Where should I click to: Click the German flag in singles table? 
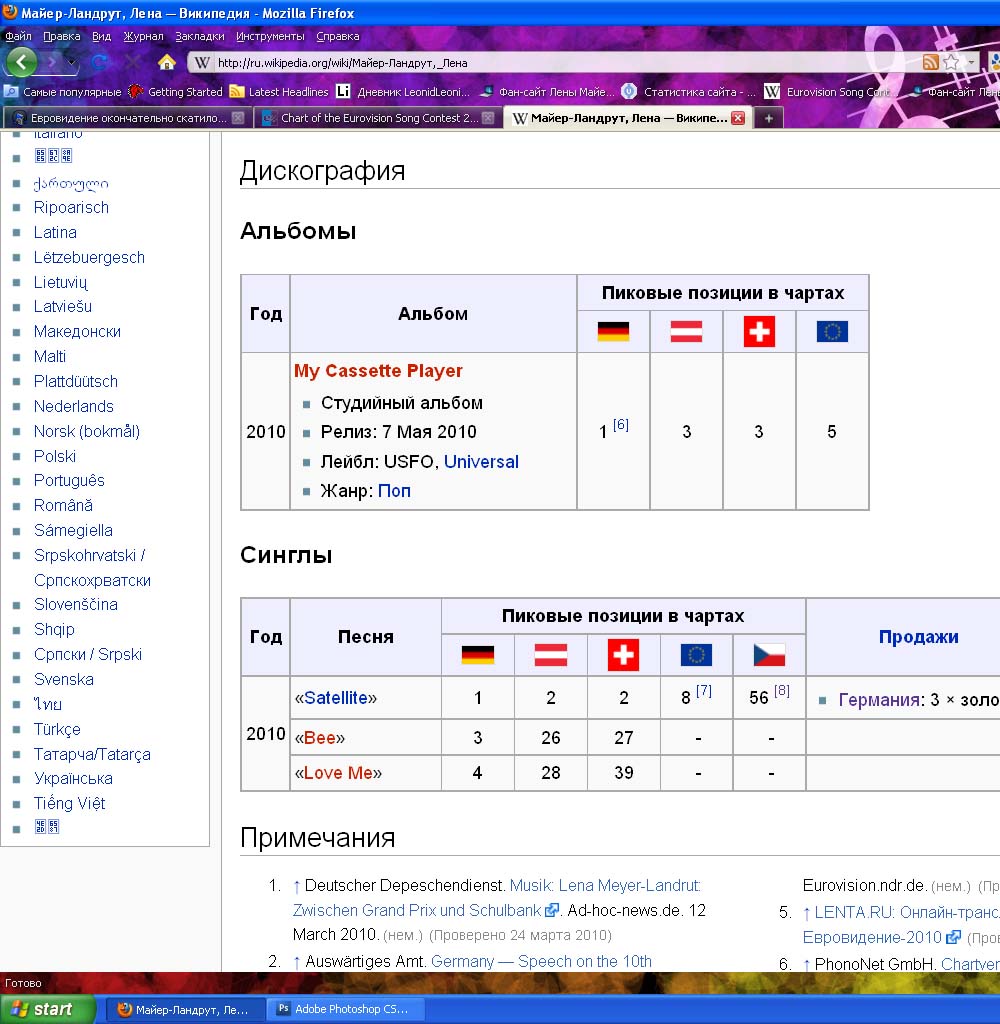[x=478, y=655]
